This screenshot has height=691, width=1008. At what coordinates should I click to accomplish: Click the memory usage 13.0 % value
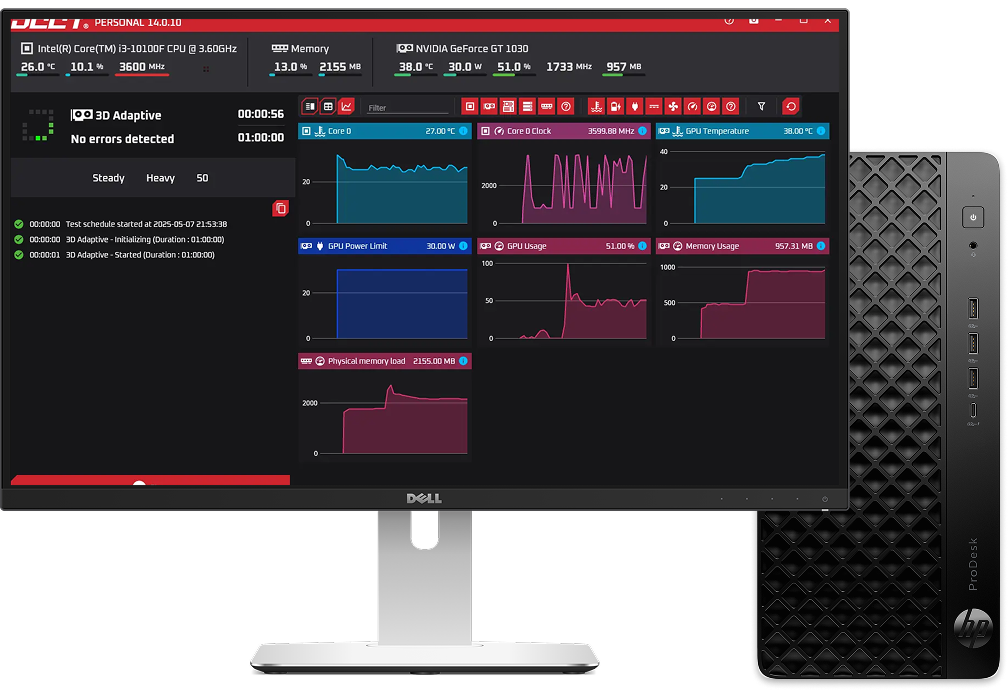(x=291, y=67)
